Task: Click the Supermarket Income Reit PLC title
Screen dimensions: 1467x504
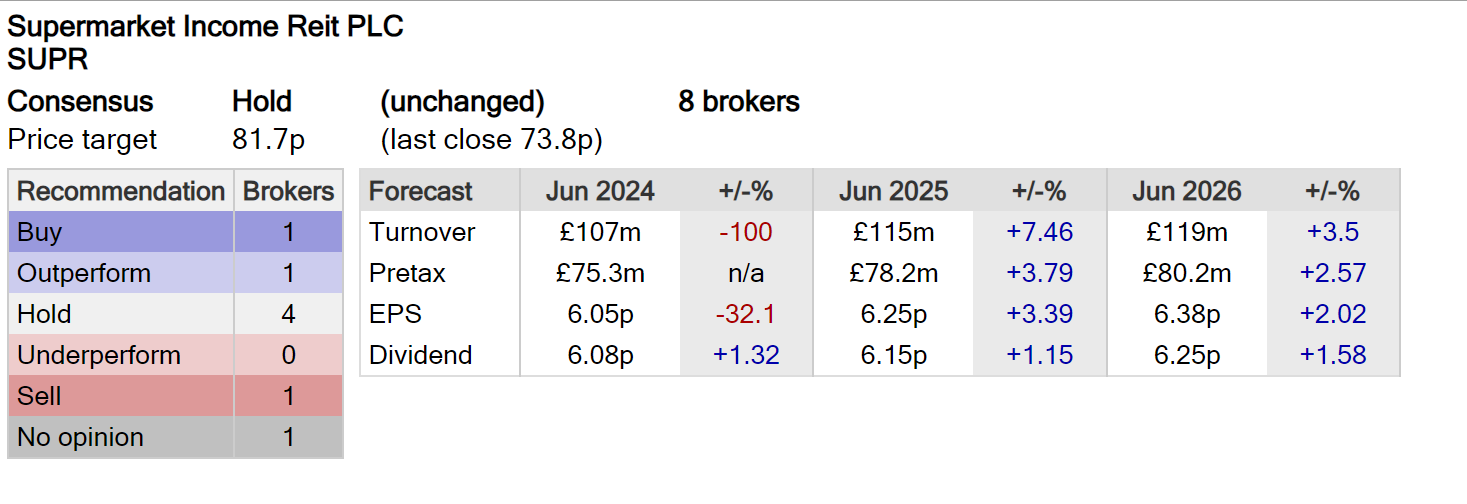Action: pyautogui.click(x=205, y=27)
